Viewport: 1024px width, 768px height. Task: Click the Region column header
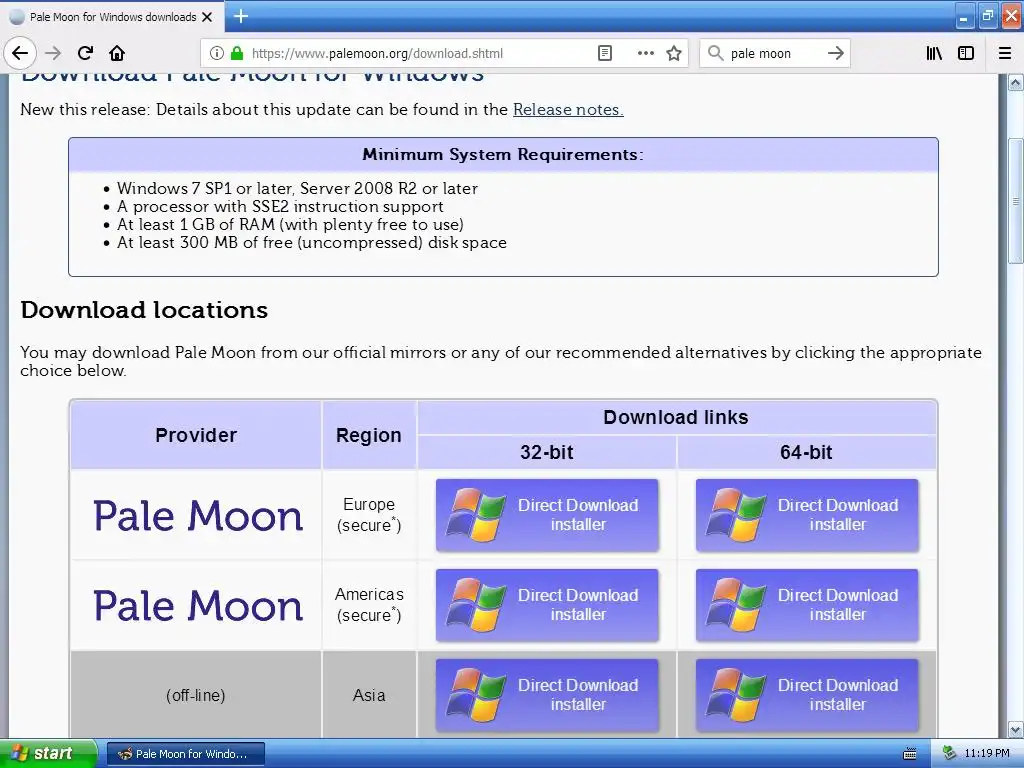point(368,435)
